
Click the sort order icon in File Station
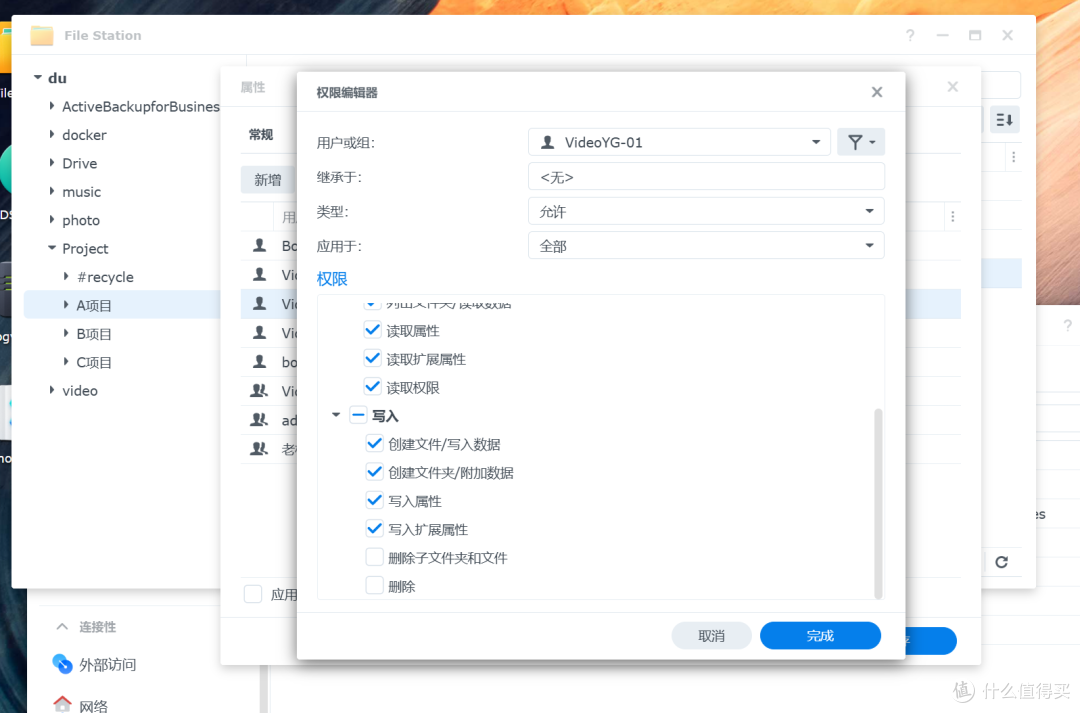[1004, 120]
